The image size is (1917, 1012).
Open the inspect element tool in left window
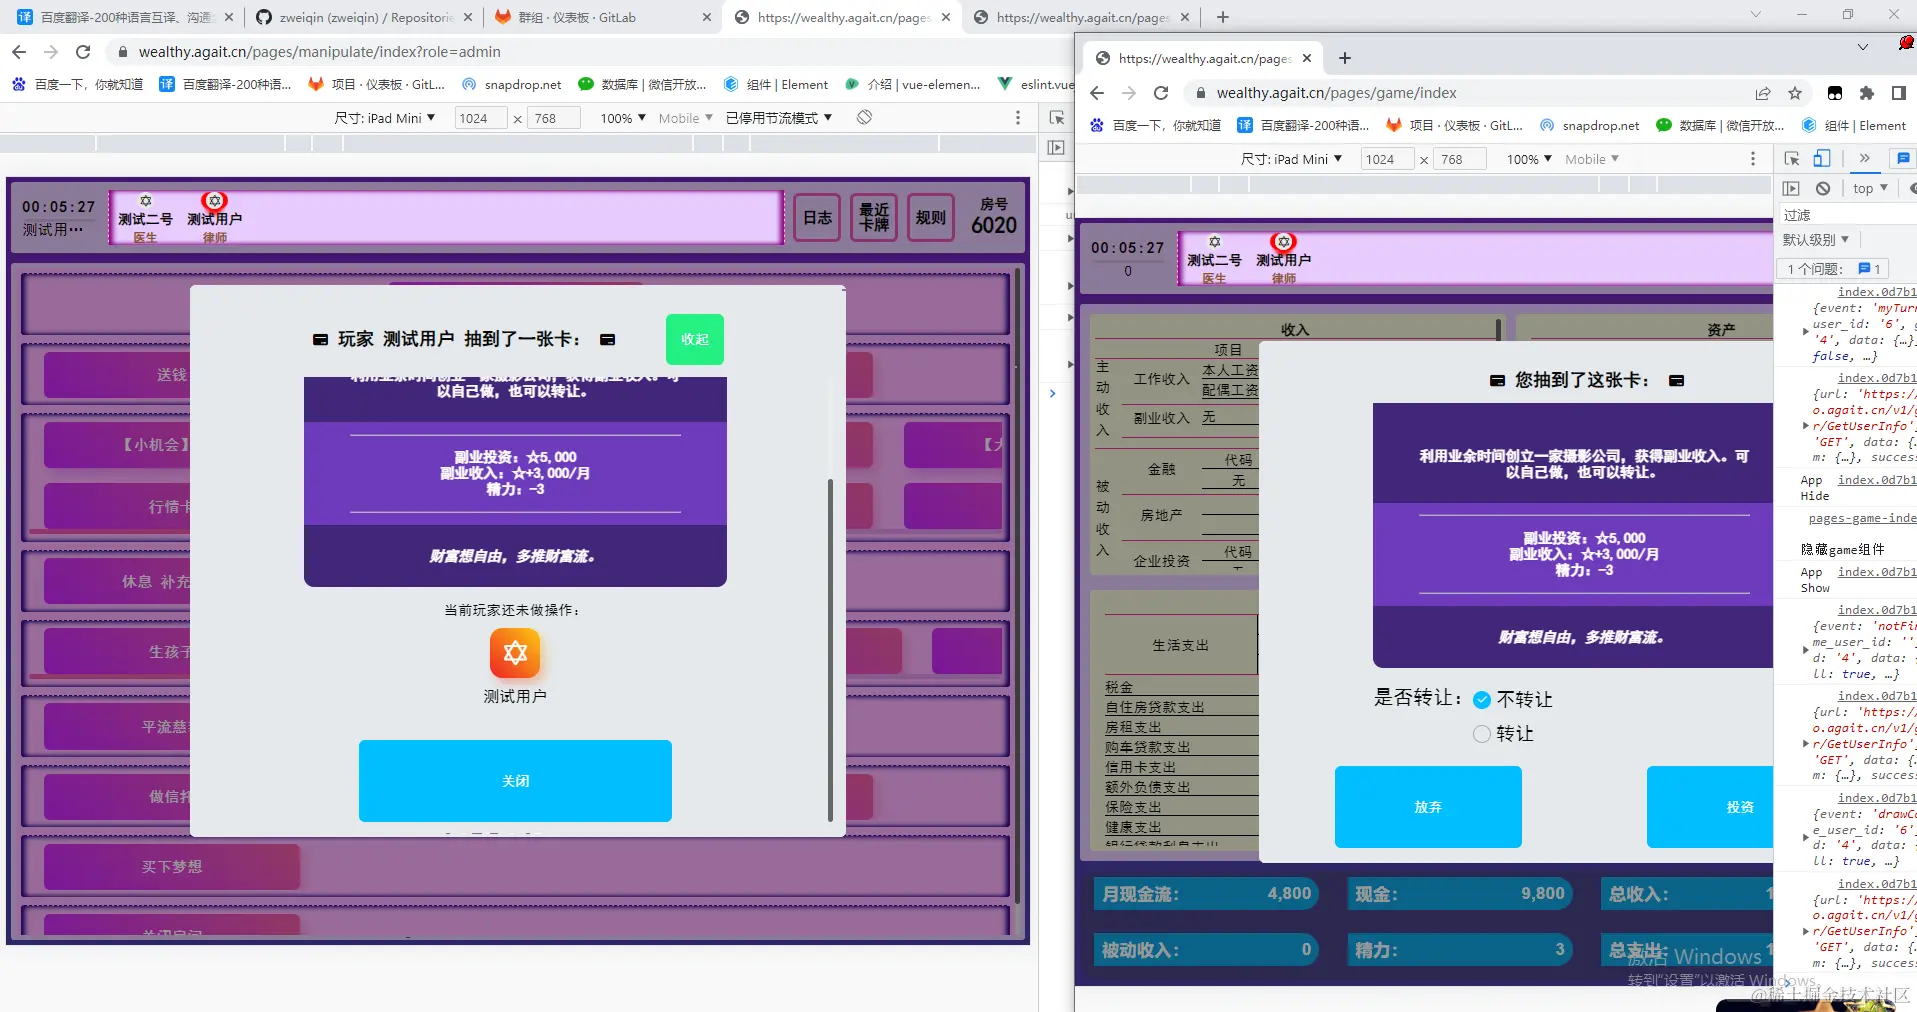click(x=1057, y=118)
